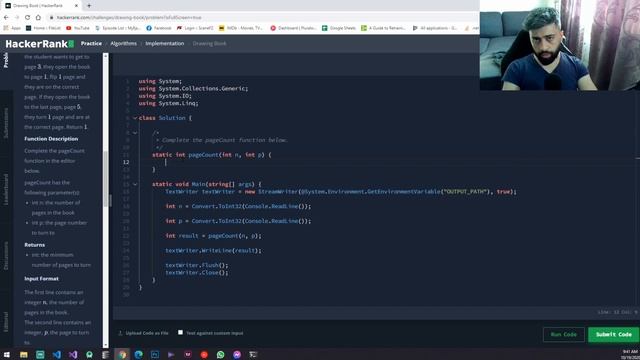Screen dimensions: 640x360
Task: Click Algorithms breadcrumb link
Action: point(123,43)
